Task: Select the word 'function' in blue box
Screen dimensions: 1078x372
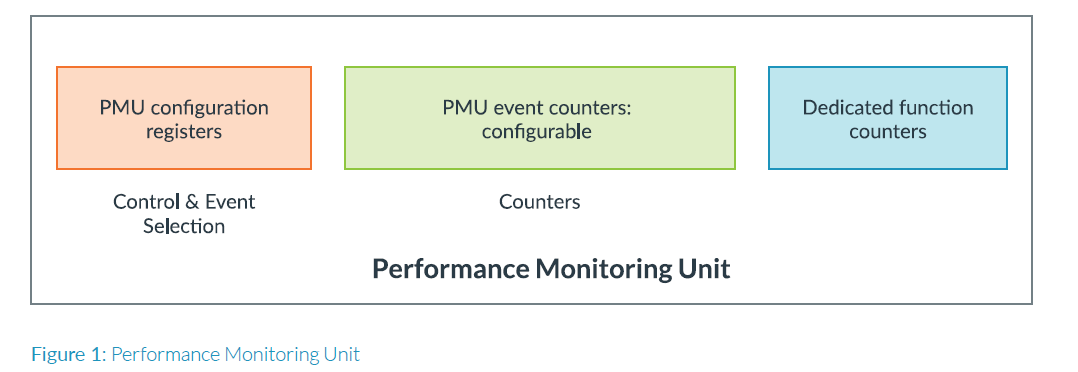Action: 936,108
